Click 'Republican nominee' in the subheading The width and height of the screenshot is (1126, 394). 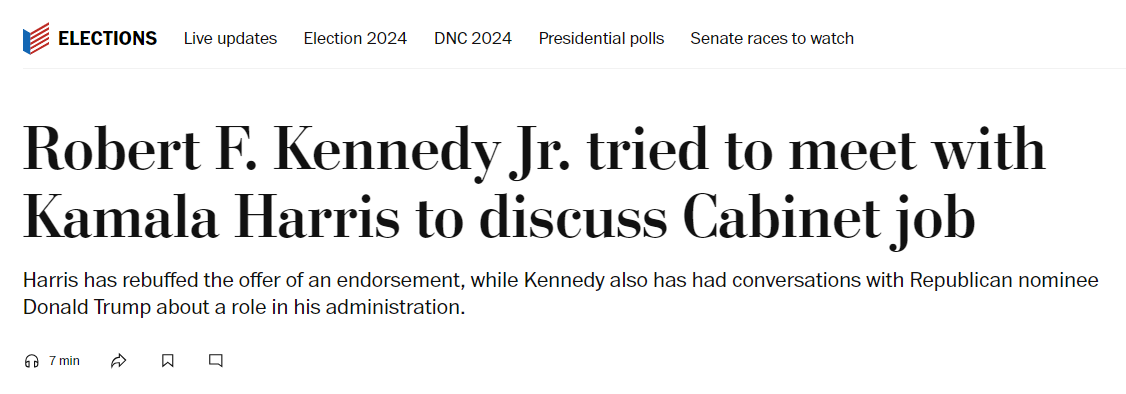click(1004, 280)
